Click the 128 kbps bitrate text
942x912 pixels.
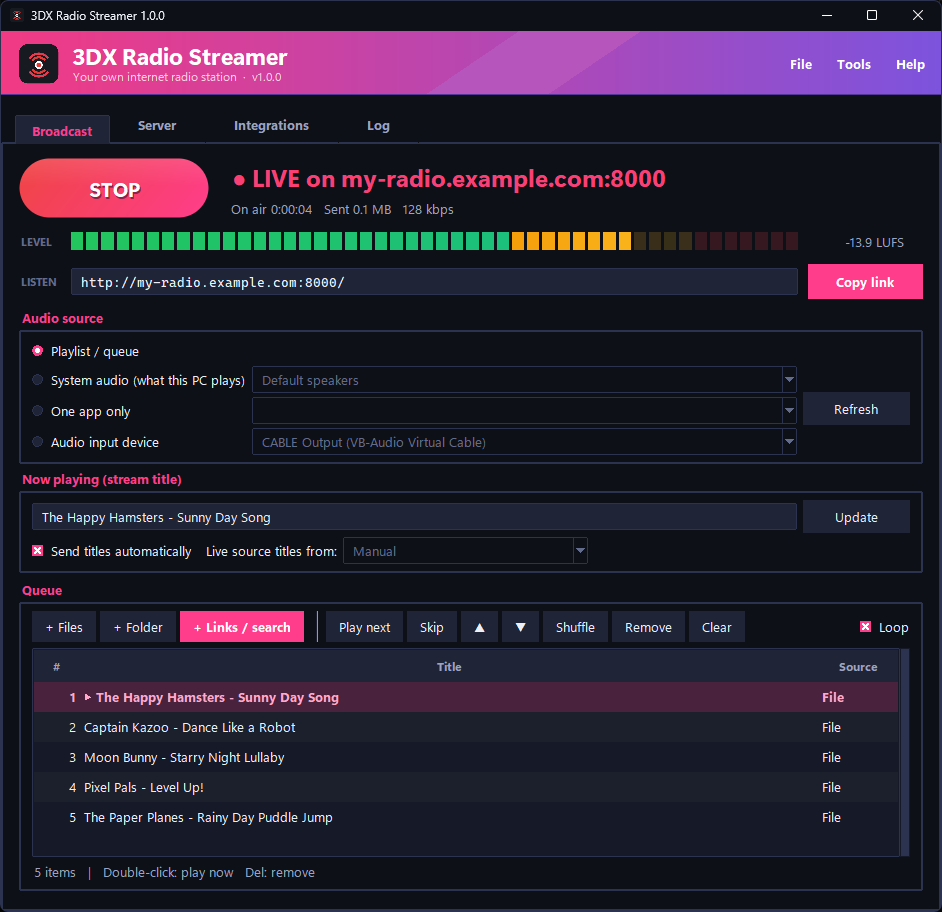tap(428, 210)
